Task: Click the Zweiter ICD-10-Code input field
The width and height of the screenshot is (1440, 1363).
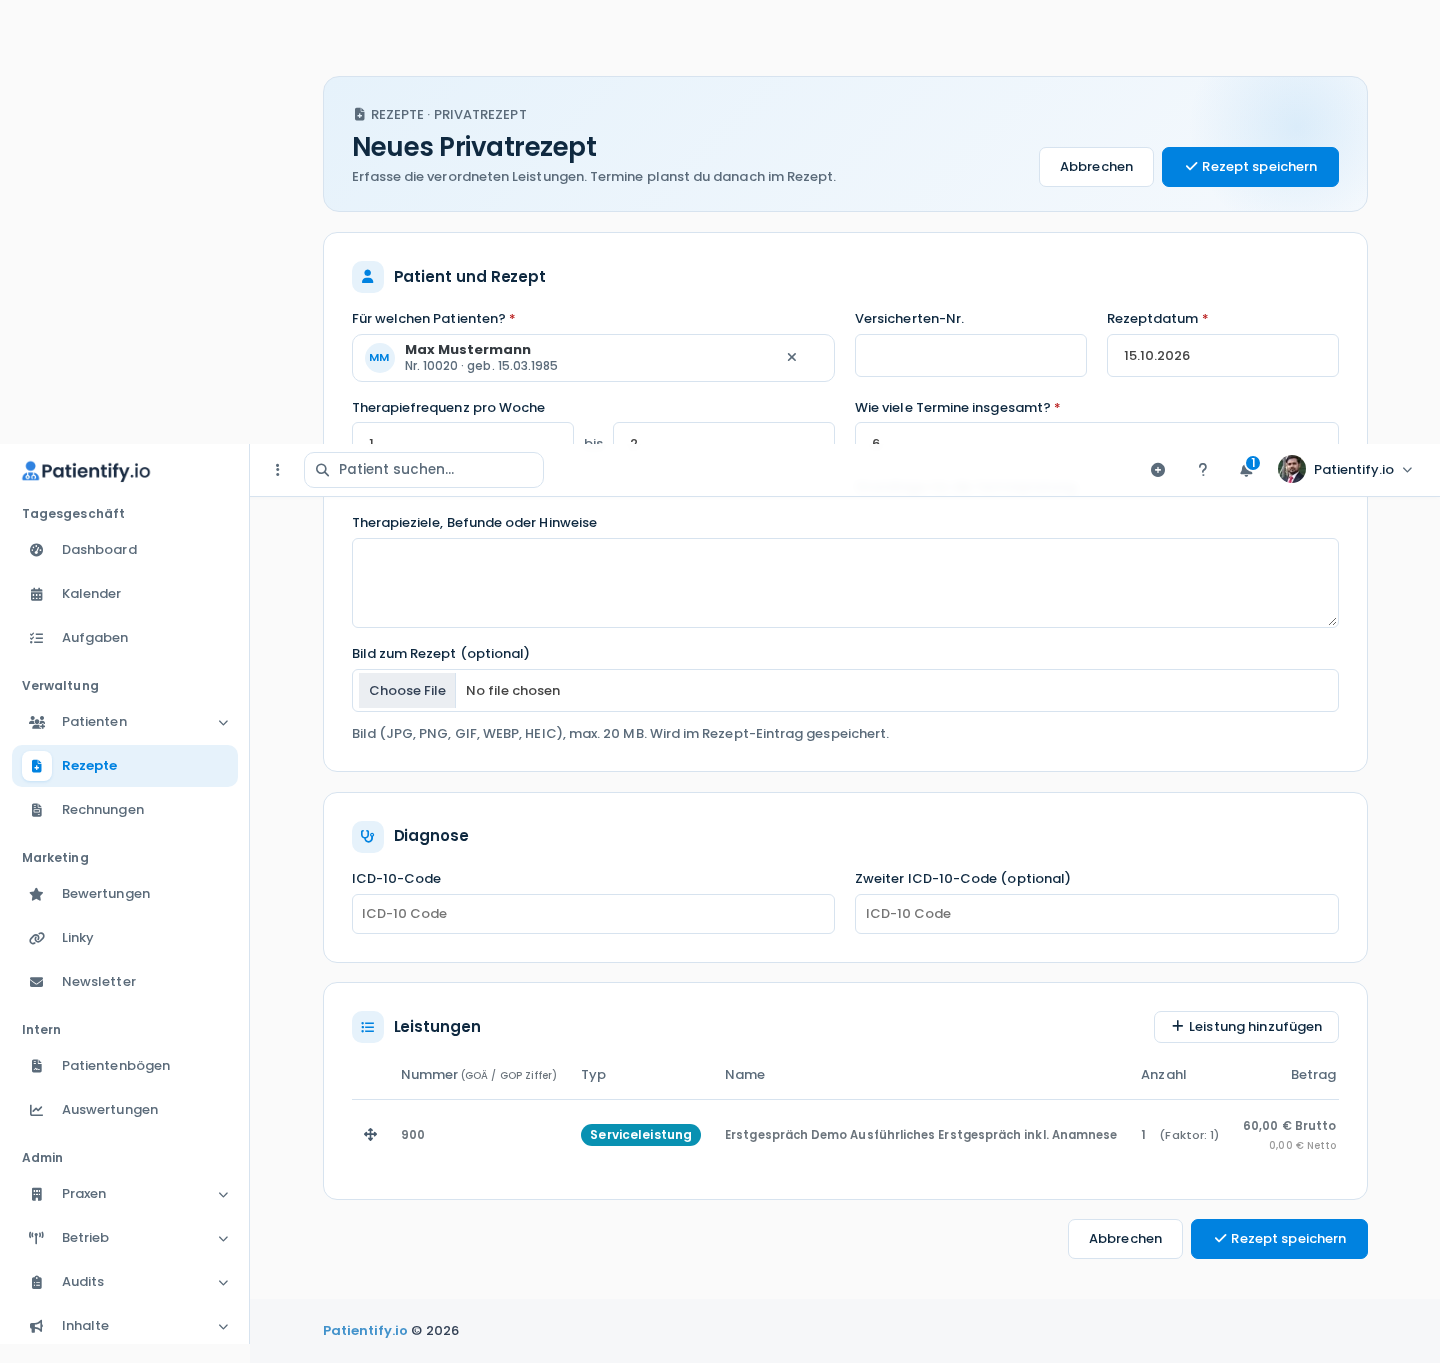Action: [x=1096, y=914]
